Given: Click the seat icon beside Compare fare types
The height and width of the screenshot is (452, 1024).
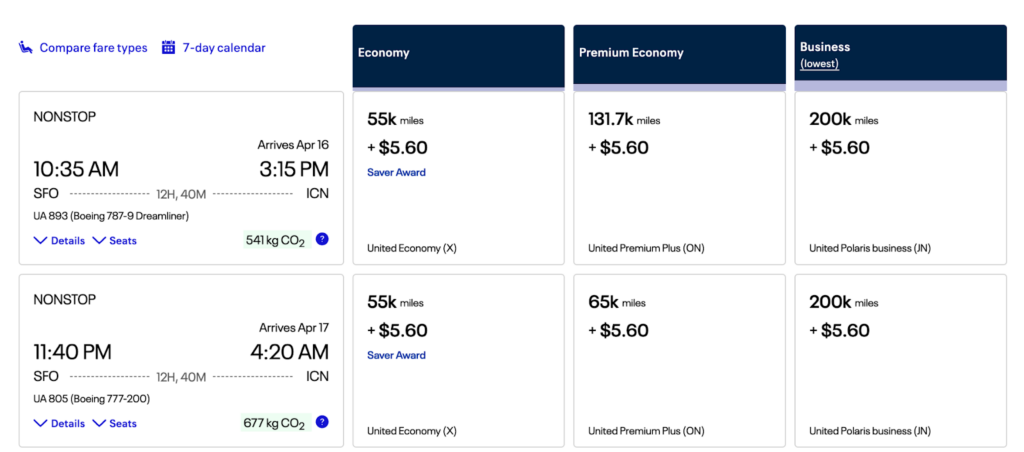Looking at the screenshot, I should click(x=26, y=48).
